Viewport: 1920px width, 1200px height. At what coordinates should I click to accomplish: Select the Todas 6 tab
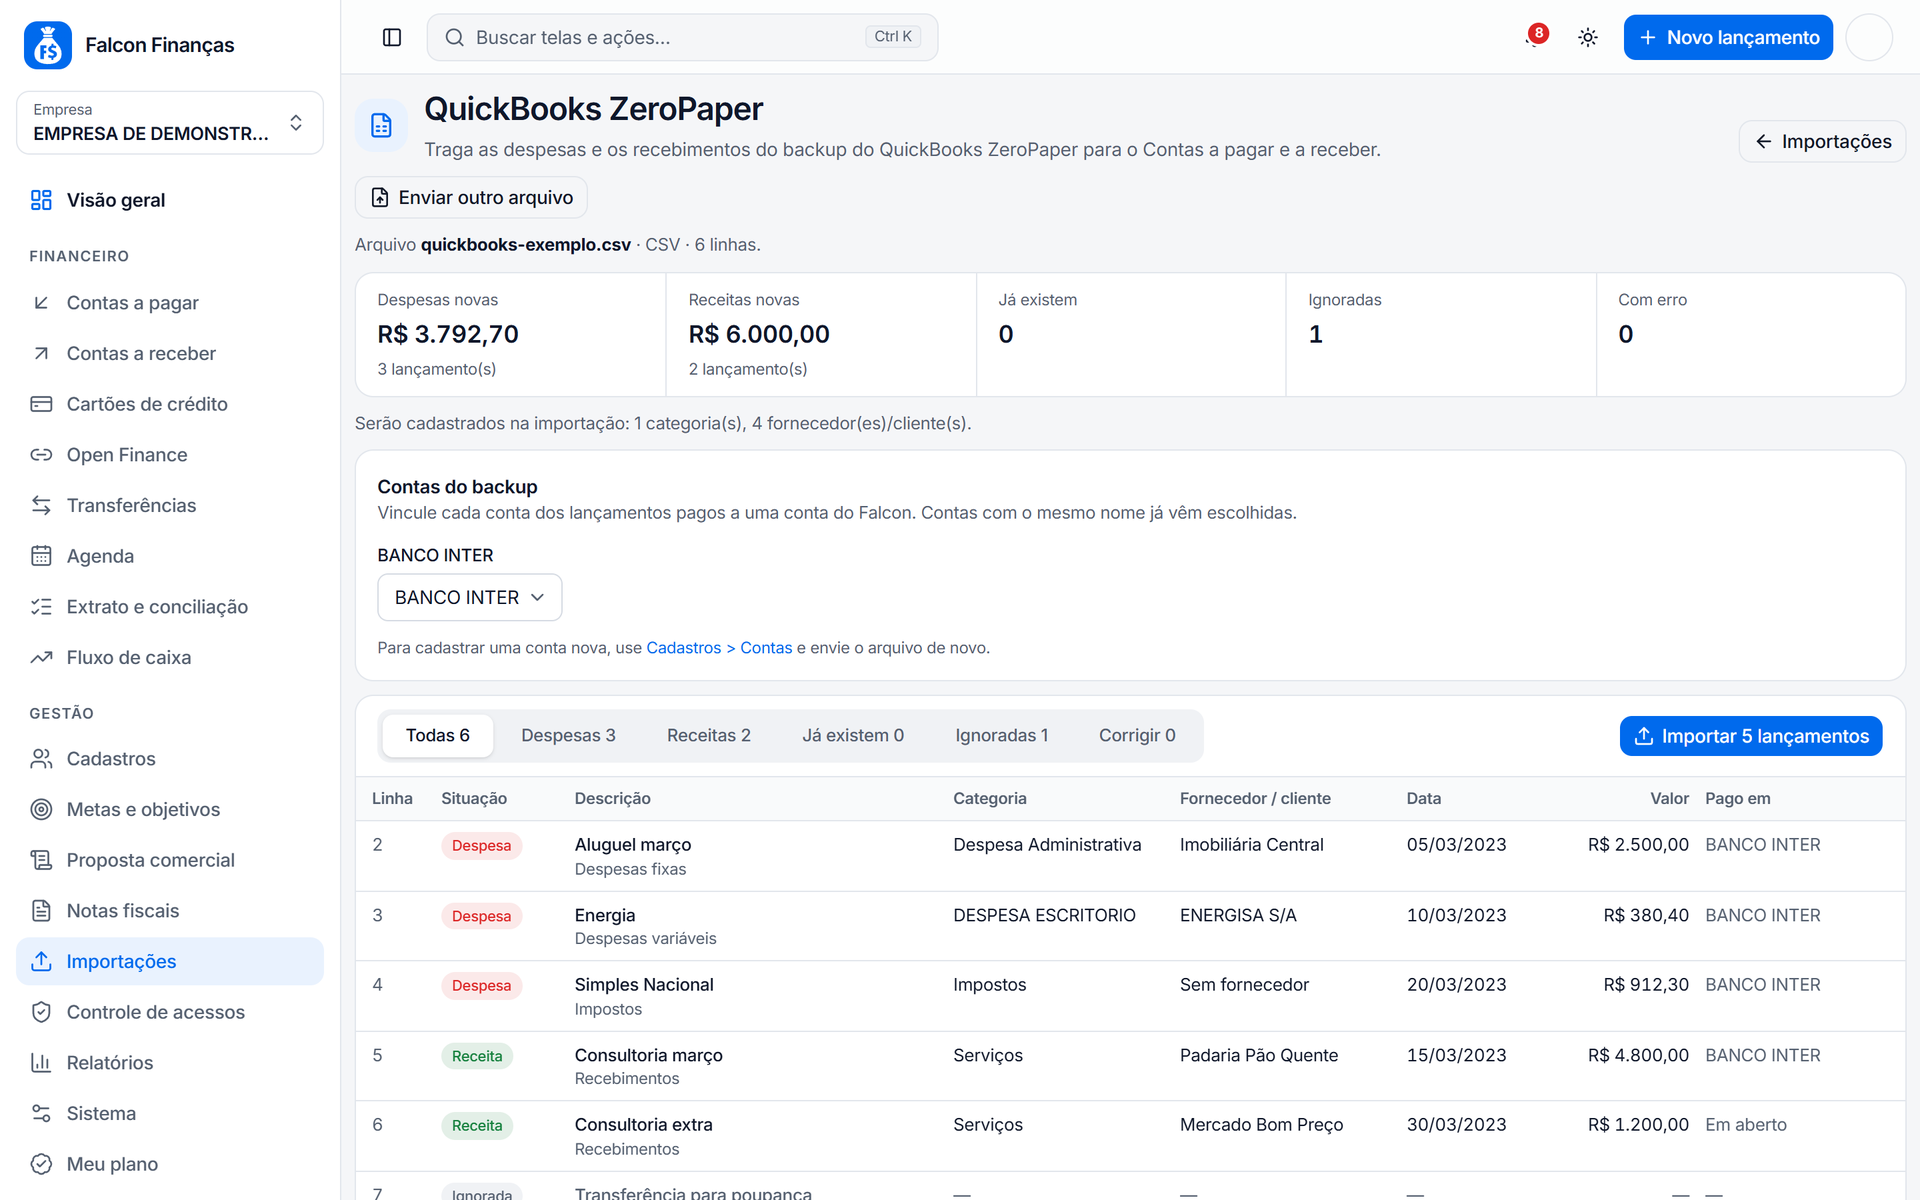(437, 736)
